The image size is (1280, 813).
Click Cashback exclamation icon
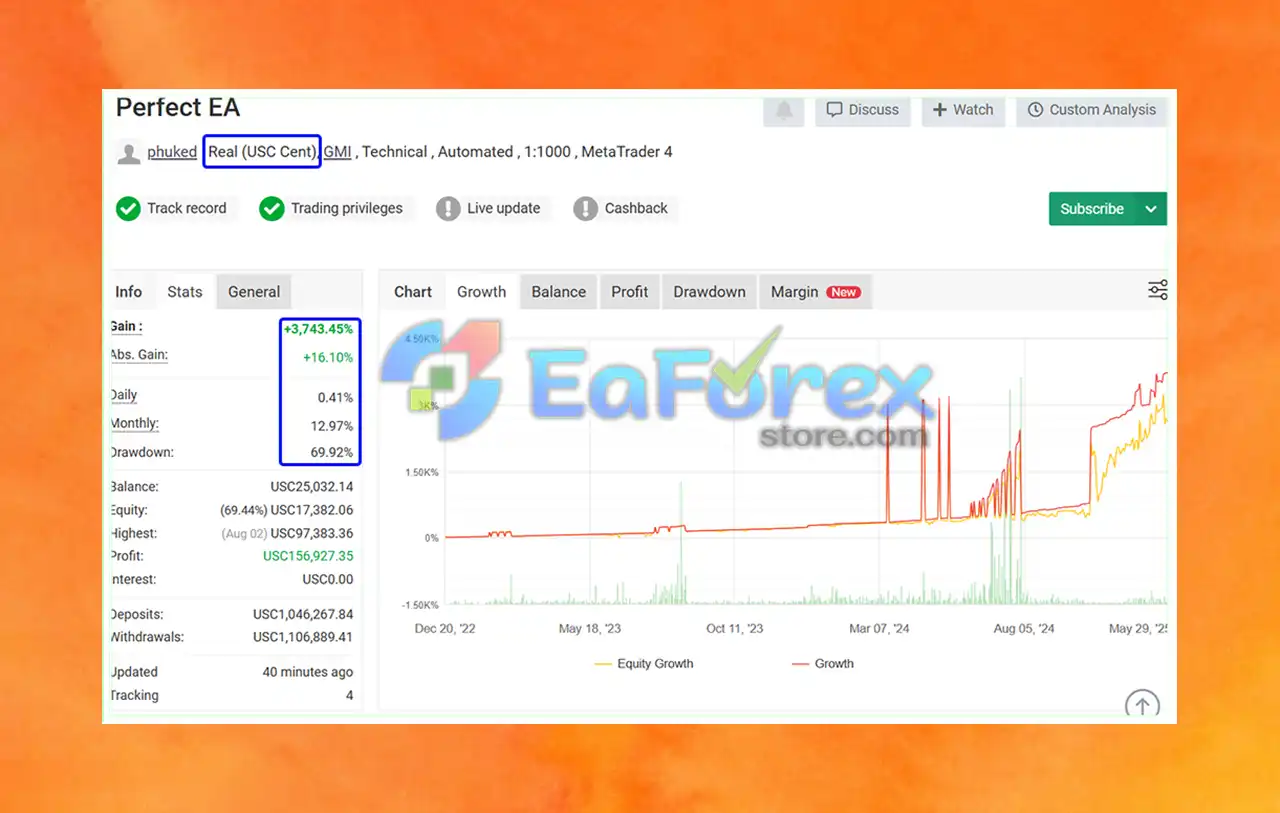(585, 208)
